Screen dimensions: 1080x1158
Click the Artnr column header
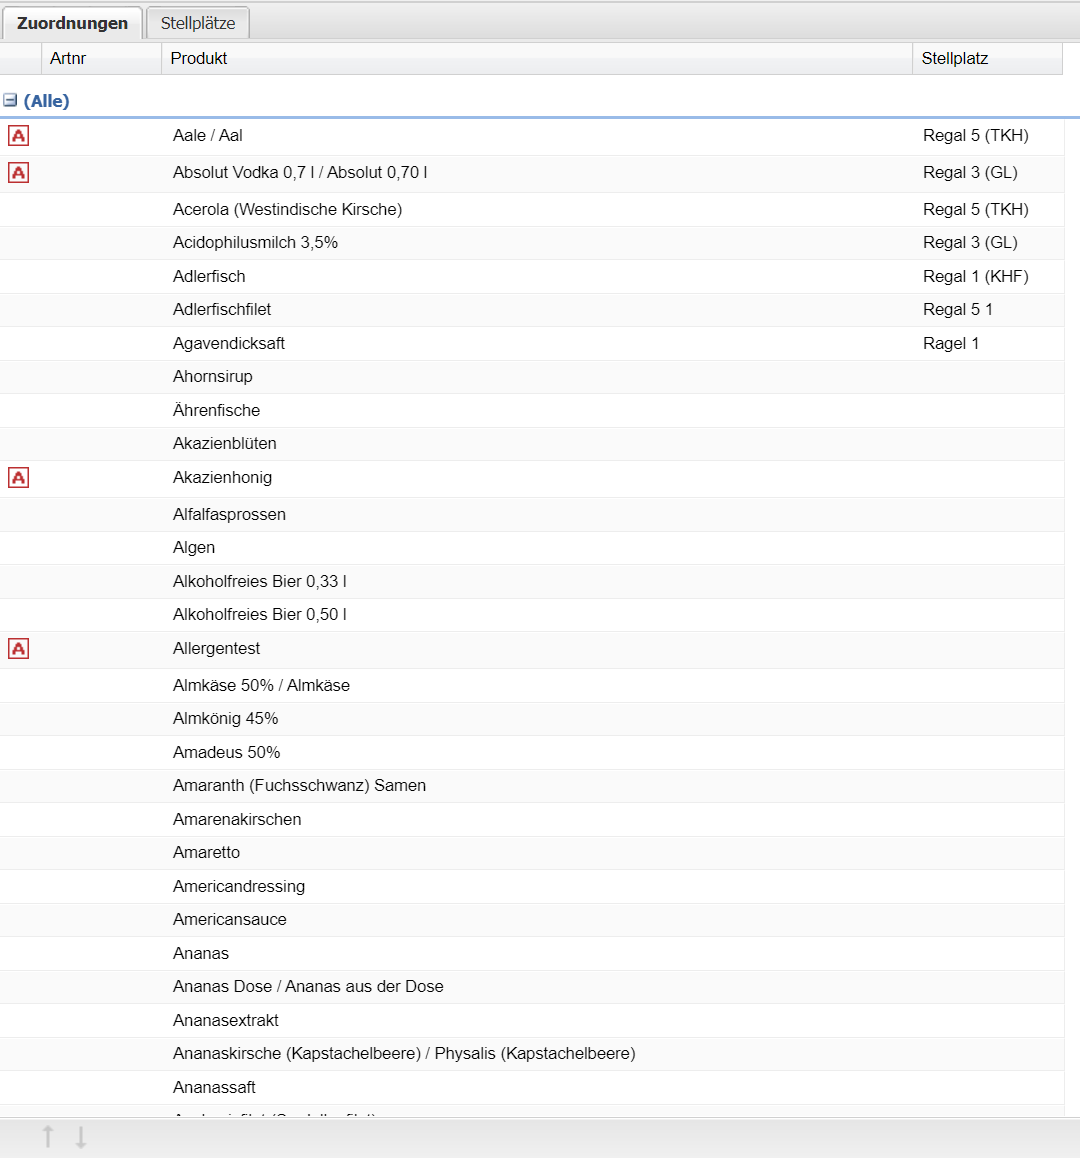pos(68,59)
